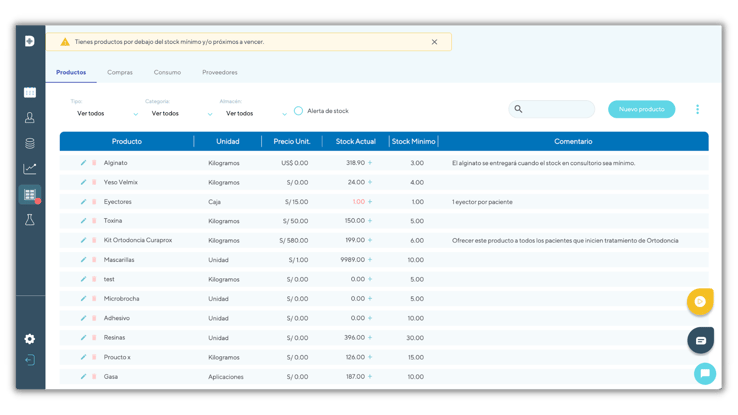This screenshot has width=738, height=415.
Task: Edit the Kit Ortodoncia Curaprox product
Action: (x=83, y=240)
